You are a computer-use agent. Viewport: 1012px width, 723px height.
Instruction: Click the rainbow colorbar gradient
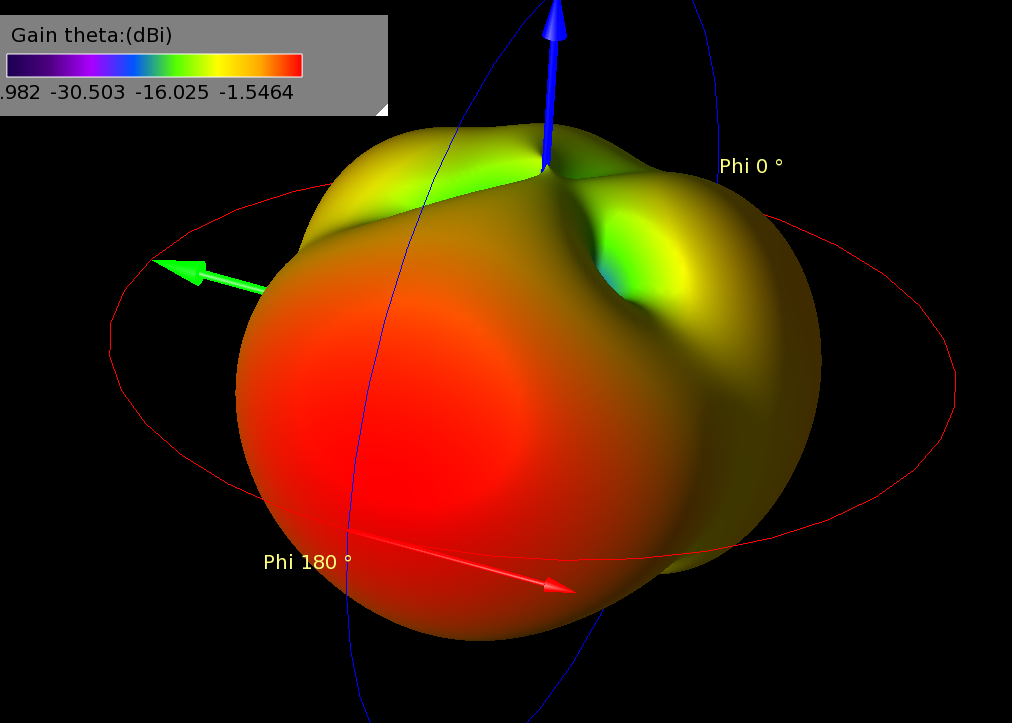tap(155, 66)
